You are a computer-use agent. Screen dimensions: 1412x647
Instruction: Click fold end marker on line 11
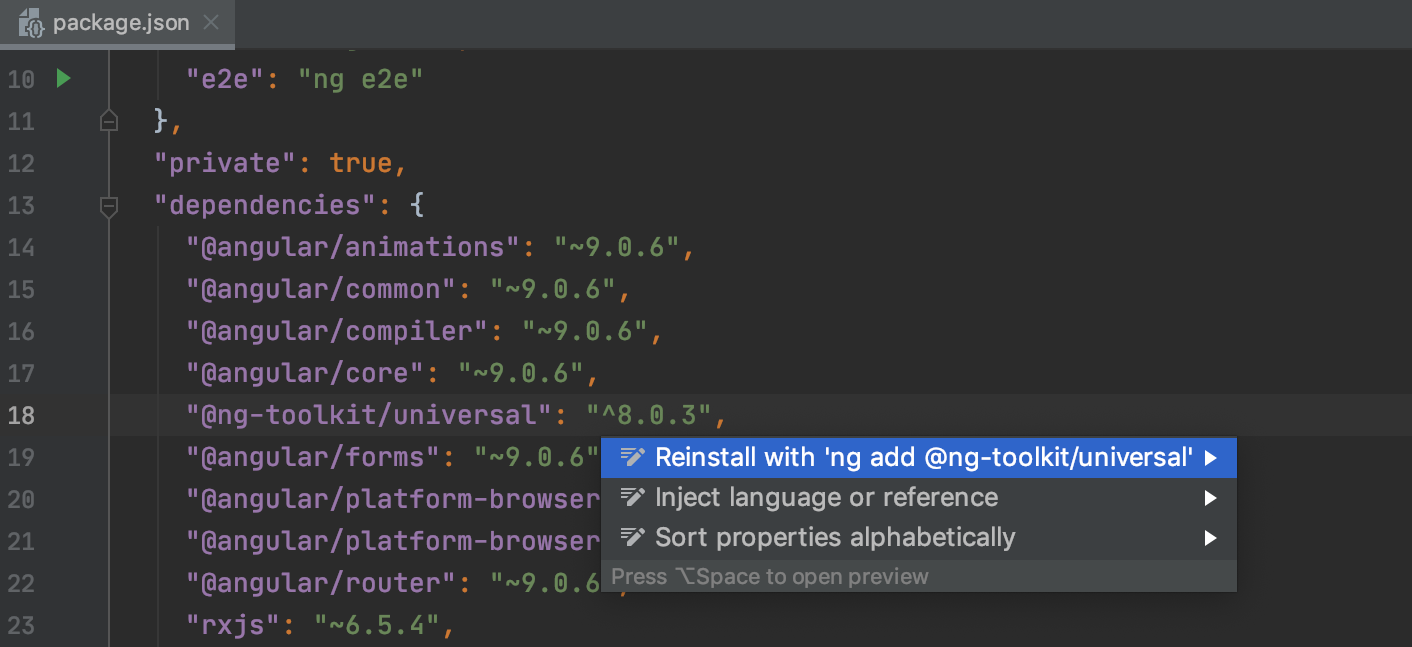(109, 121)
